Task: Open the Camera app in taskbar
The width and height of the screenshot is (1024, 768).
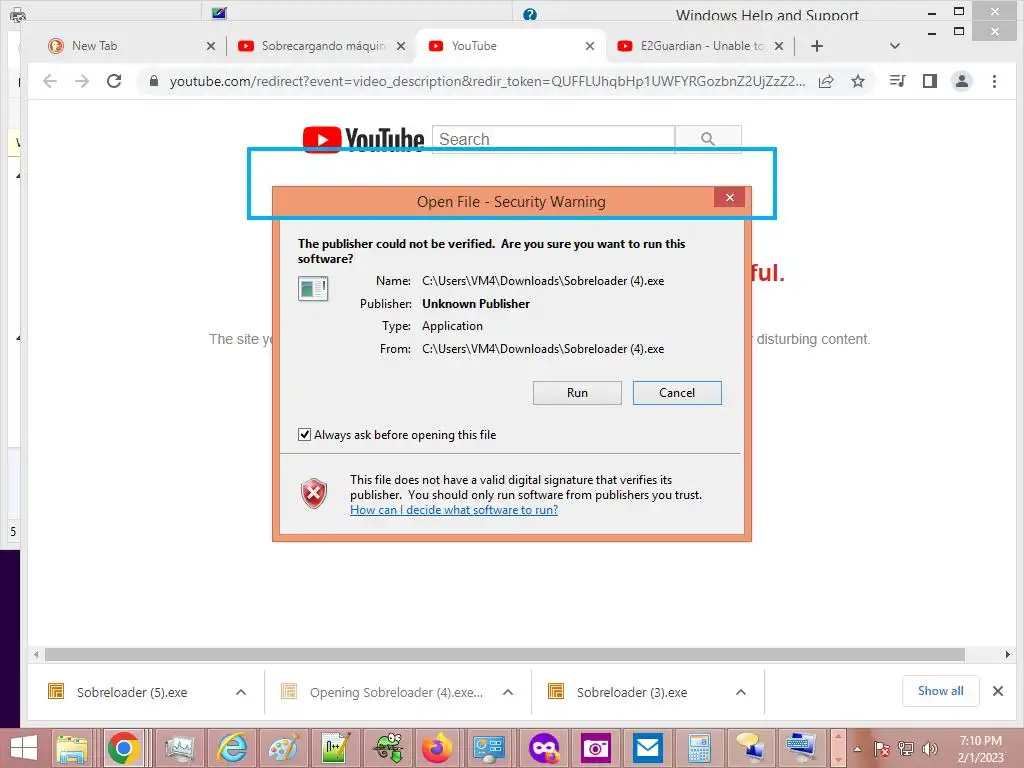Action: [x=595, y=748]
